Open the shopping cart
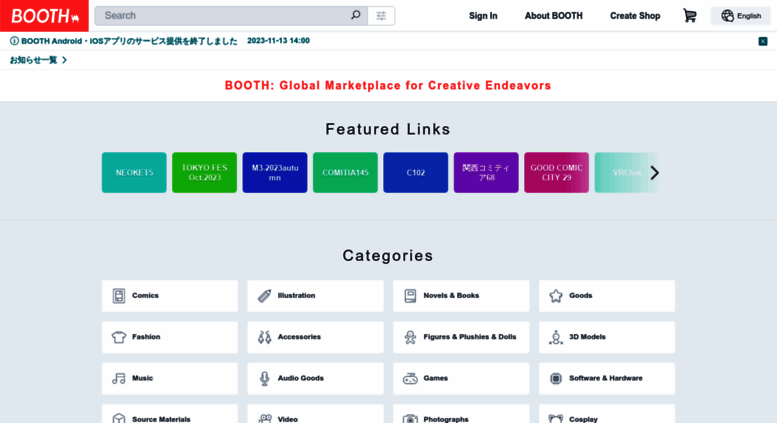 tap(690, 16)
